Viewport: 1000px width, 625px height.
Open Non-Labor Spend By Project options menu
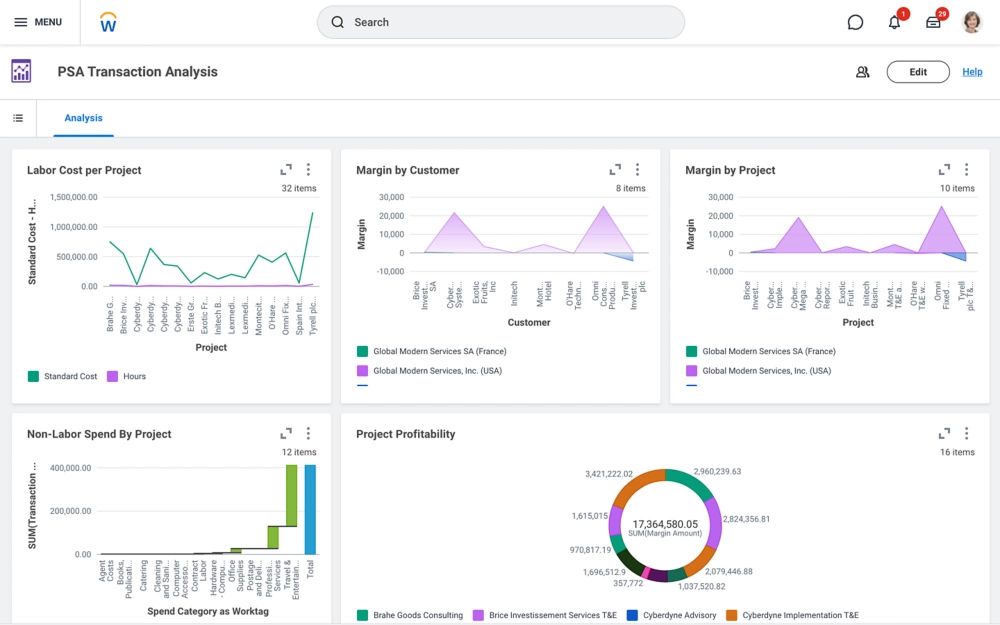(x=308, y=434)
